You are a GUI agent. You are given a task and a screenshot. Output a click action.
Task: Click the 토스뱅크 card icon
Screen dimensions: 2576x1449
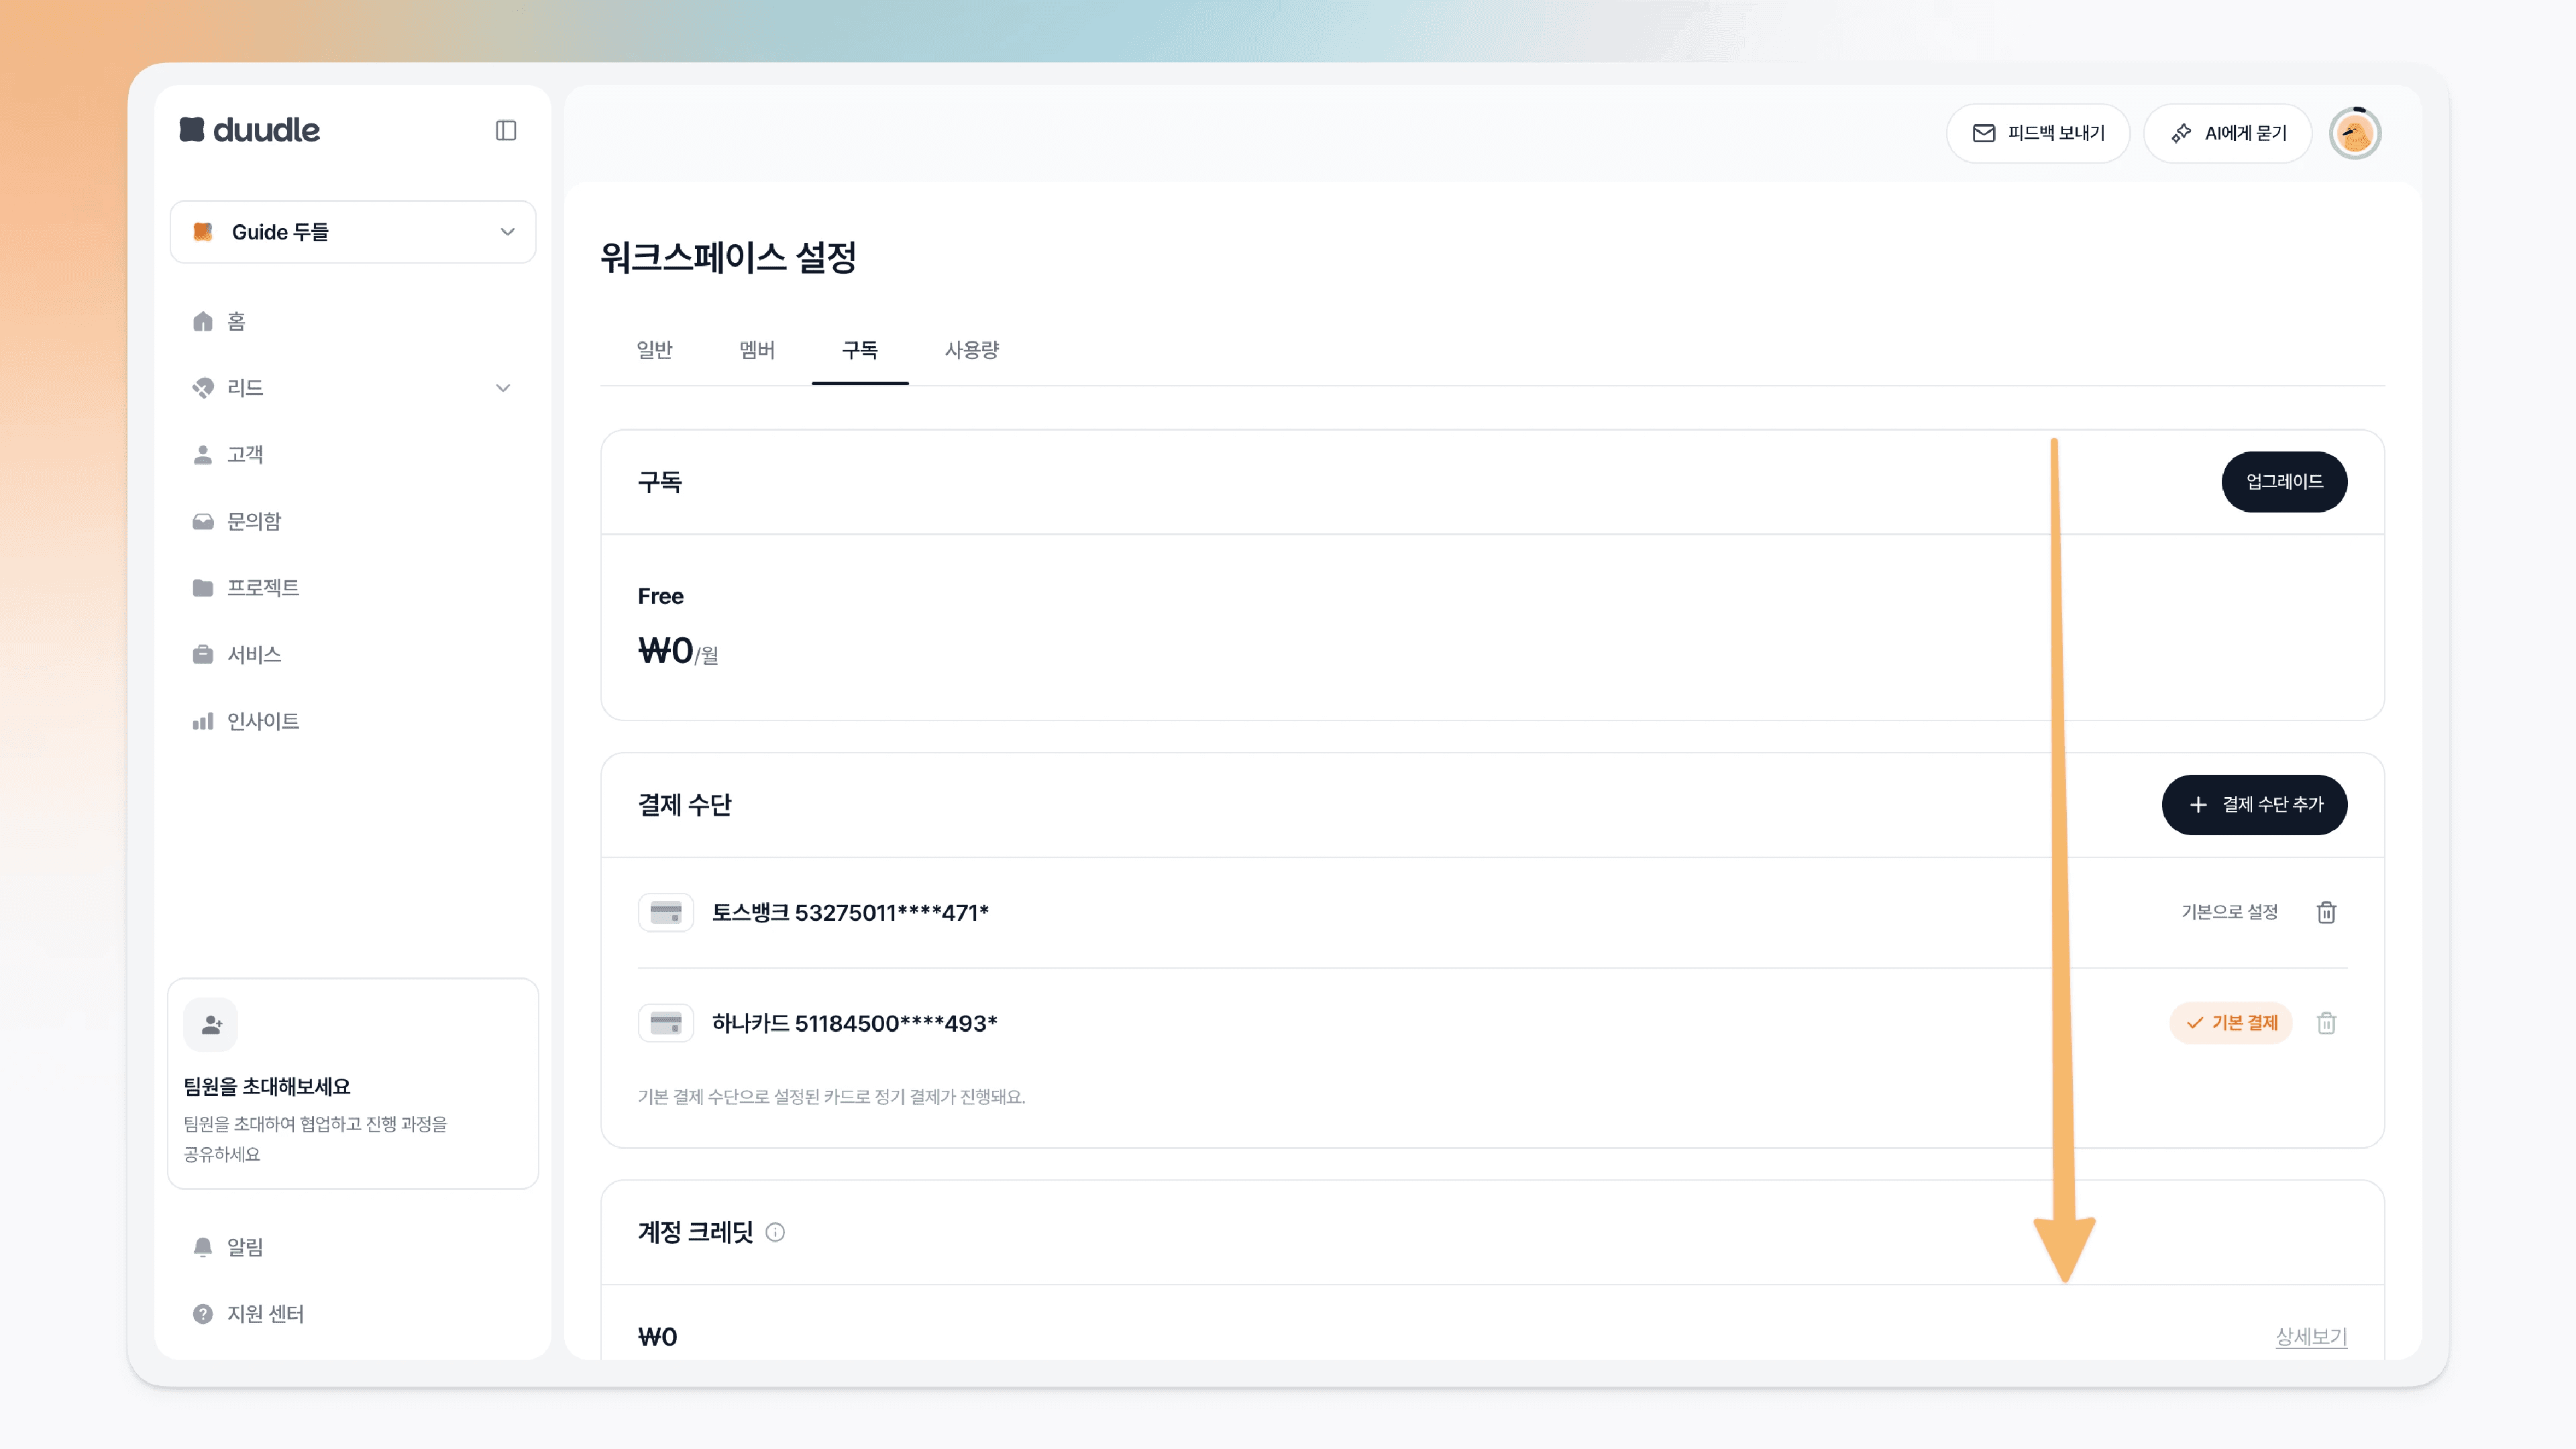click(666, 913)
